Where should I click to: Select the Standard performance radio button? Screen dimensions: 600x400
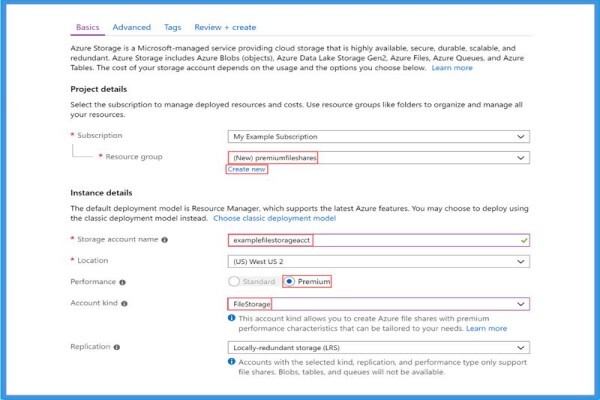click(234, 281)
